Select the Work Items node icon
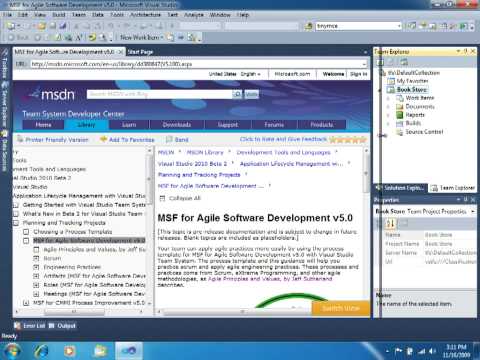This screenshot has width=480, height=360. (x=400, y=98)
